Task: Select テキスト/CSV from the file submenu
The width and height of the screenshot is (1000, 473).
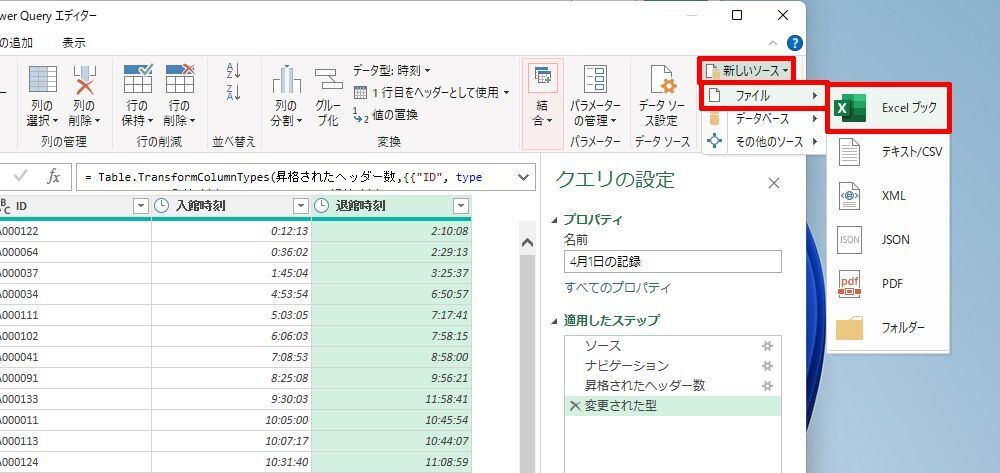Action: 890,152
